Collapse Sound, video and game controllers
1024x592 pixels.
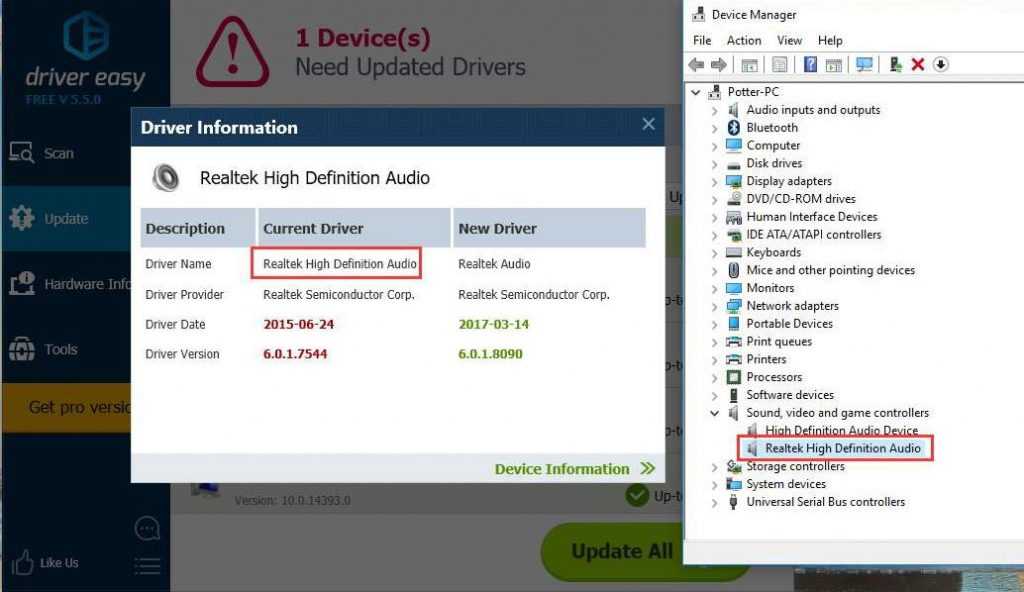click(x=714, y=413)
